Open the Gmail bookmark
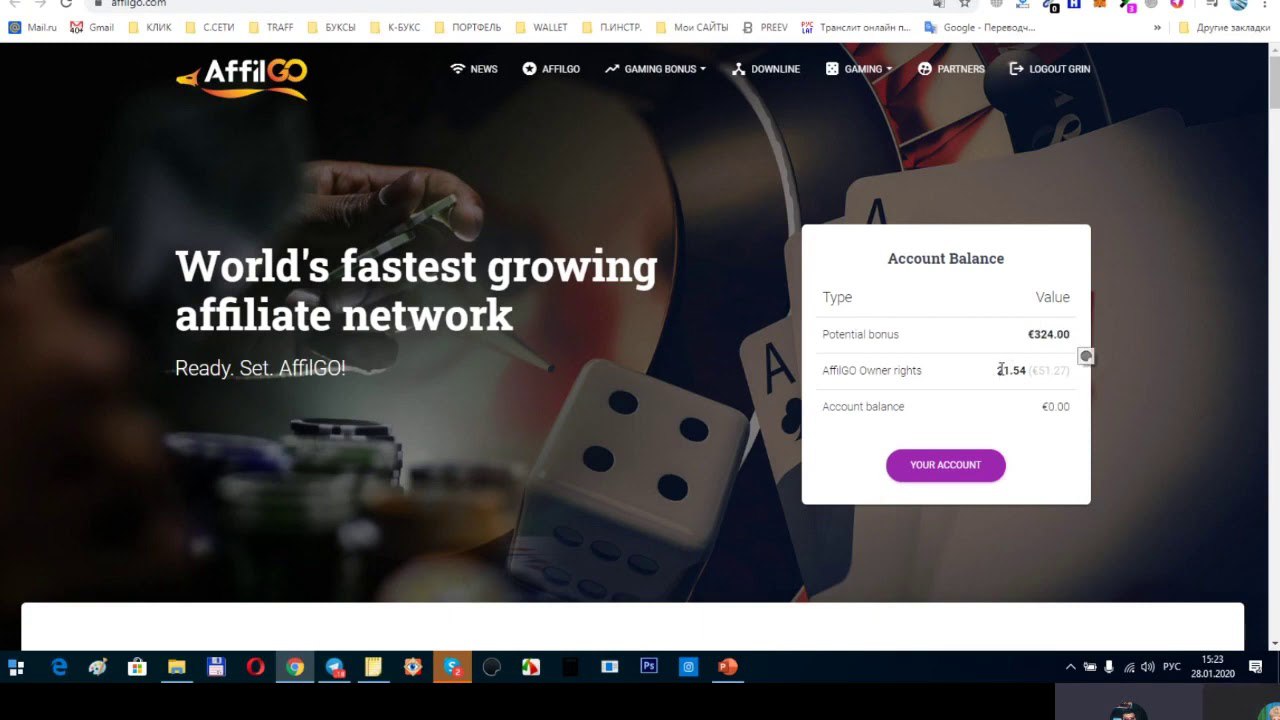 point(92,27)
